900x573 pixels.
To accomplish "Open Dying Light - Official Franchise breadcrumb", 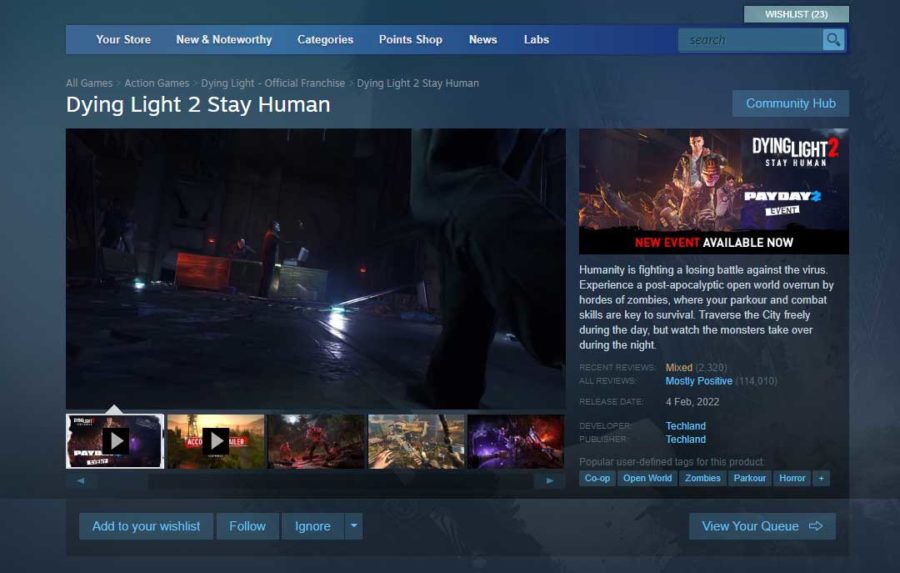I will [x=273, y=83].
